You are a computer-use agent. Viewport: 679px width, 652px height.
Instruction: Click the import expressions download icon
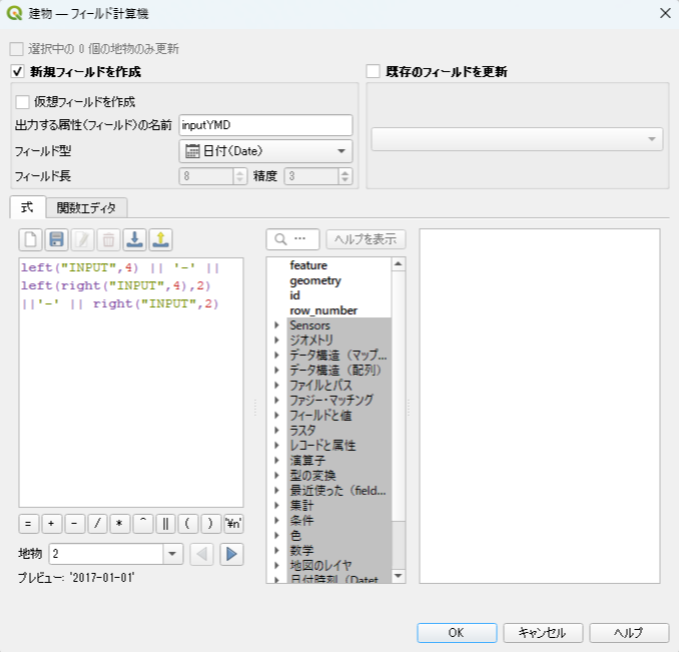coord(135,239)
